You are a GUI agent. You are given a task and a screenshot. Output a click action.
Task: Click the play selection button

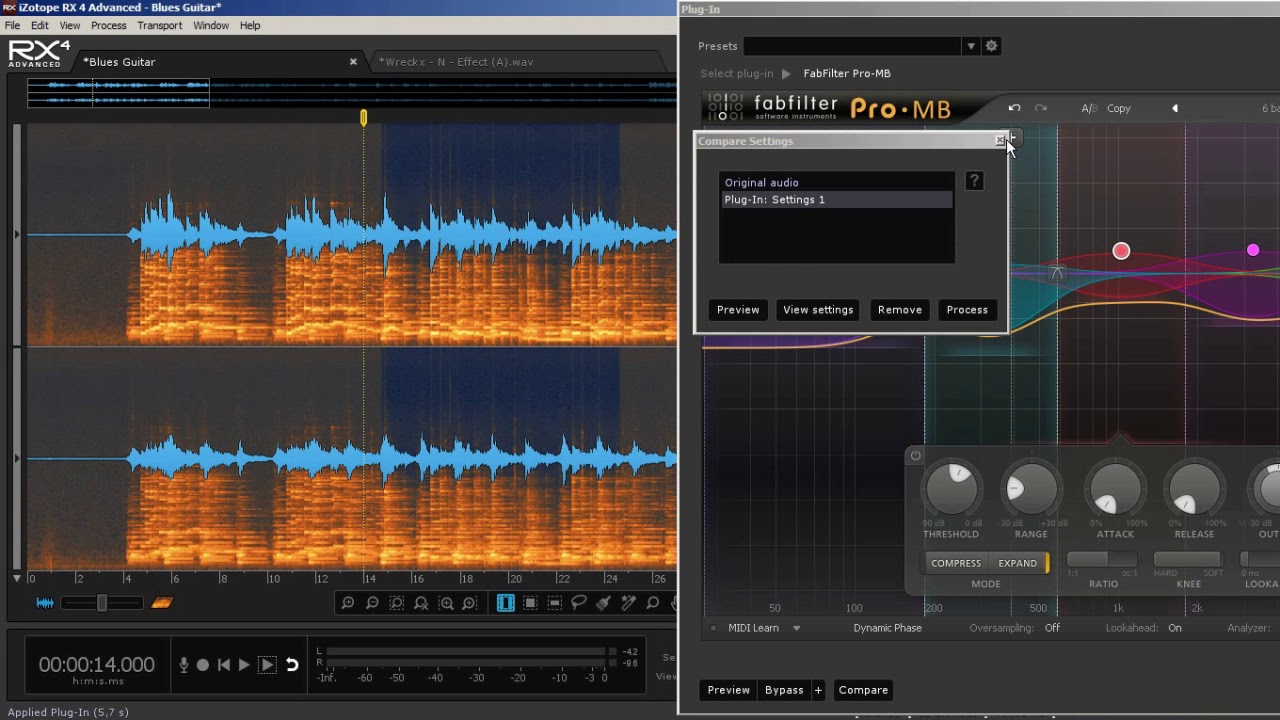pyautogui.click(x=267, y=665)
